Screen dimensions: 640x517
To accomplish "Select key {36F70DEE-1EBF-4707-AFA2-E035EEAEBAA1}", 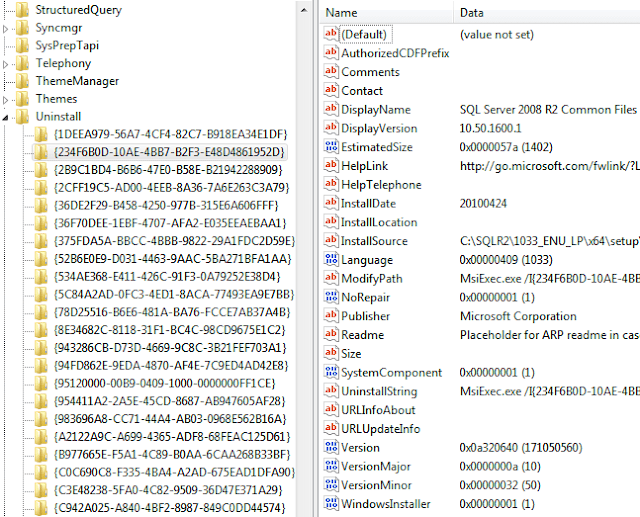I will [170, 223].
